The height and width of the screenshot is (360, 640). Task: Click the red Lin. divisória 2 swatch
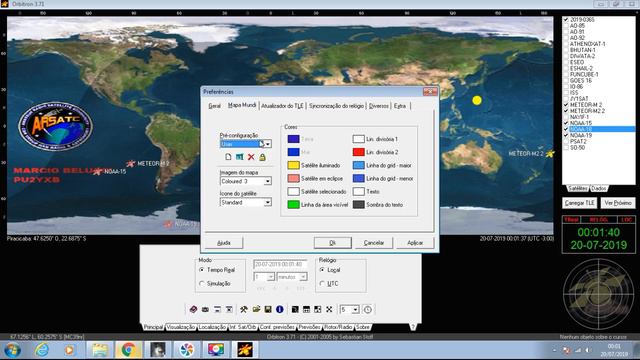coord(358,152)
